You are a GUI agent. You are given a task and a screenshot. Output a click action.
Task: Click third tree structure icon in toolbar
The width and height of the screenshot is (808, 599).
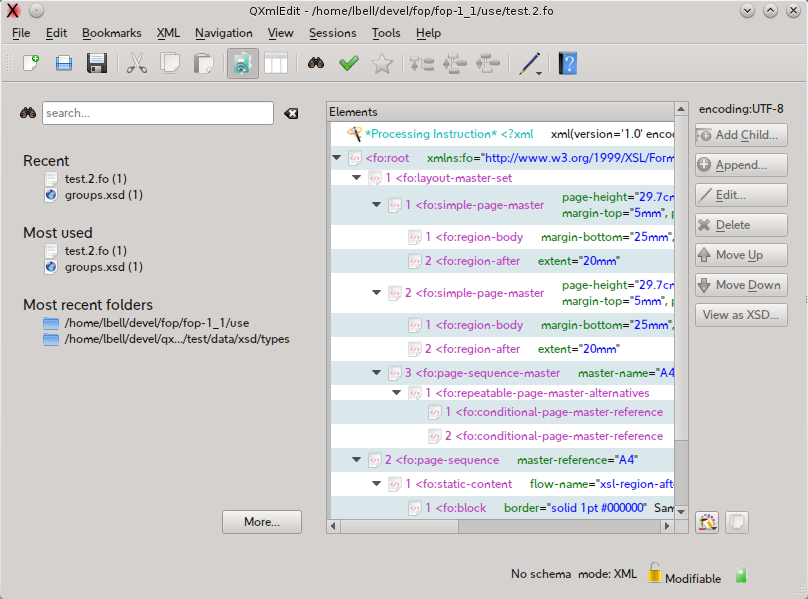click(x=487, y=63)
